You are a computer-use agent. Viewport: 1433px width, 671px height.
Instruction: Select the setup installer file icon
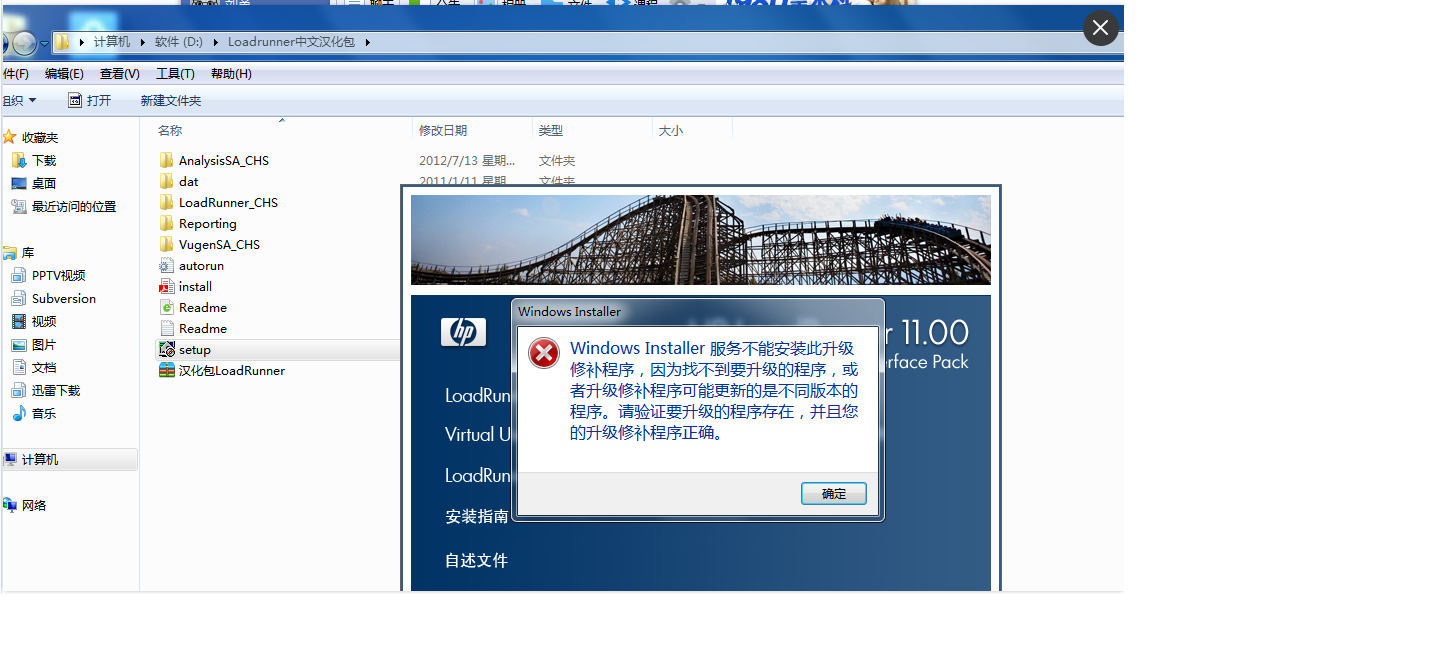click(167, 349)
